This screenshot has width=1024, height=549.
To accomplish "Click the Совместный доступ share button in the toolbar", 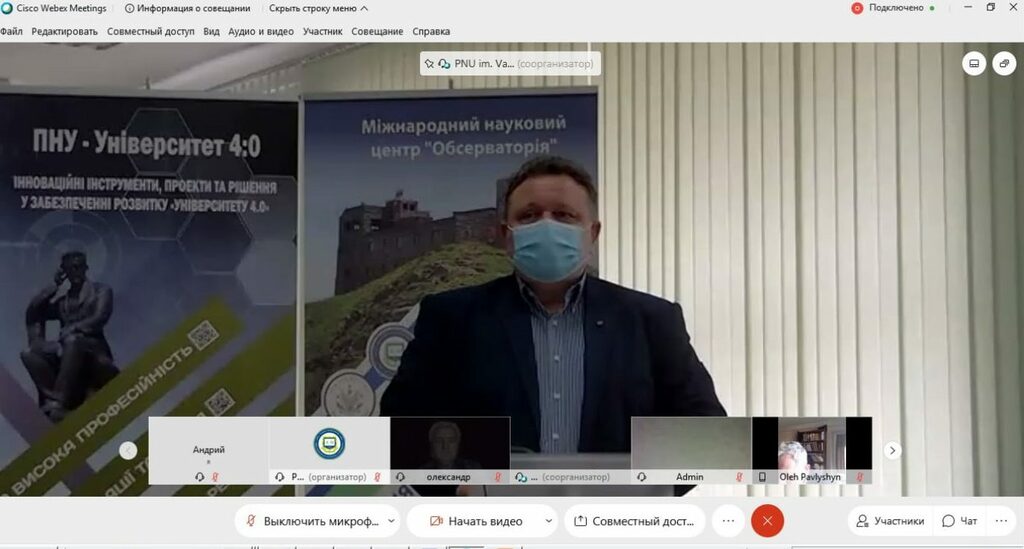I will [634, 521].
